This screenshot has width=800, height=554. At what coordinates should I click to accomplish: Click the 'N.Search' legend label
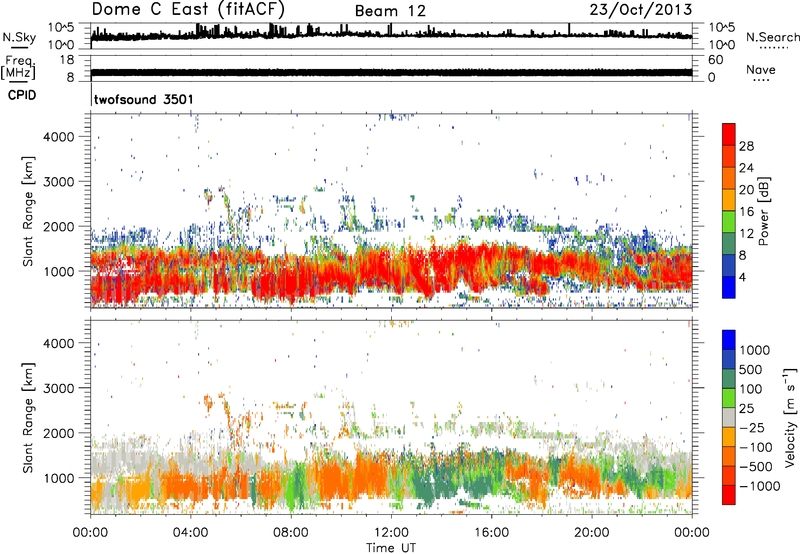(x=773, y=37)
